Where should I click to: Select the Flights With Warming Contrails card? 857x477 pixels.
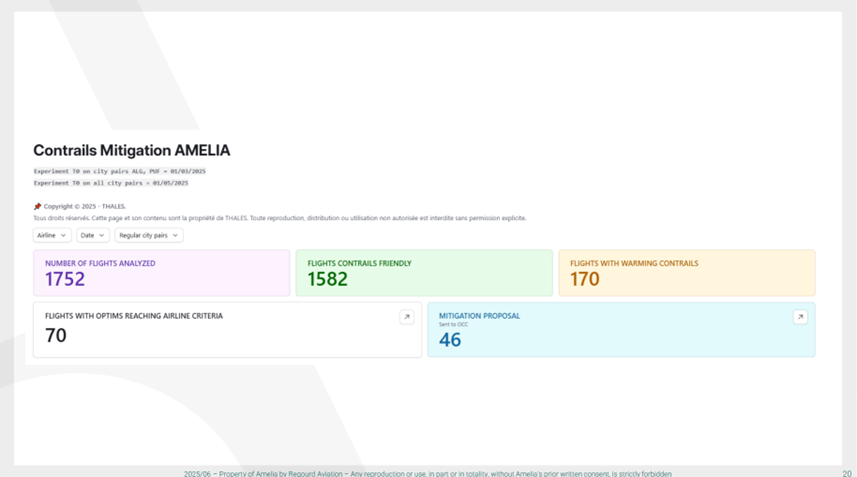tap(686, 273)
